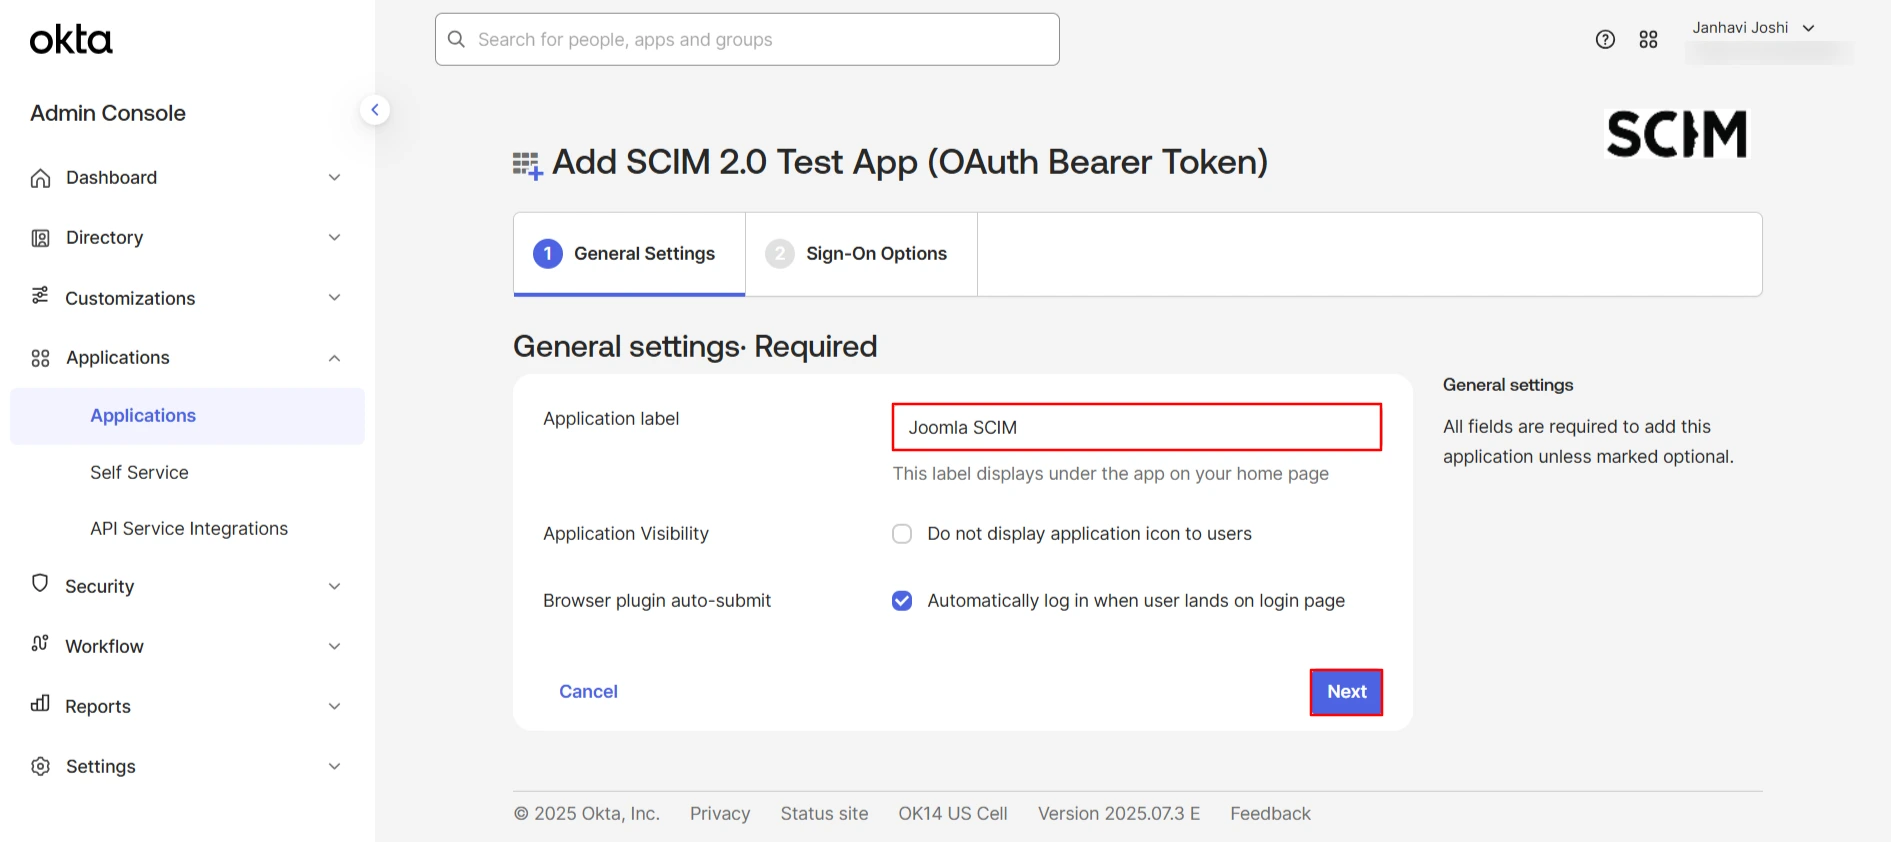The height and width of the screenshot is (842, 1891).
Task: Click the Security sidebar label
Action: 99,586
